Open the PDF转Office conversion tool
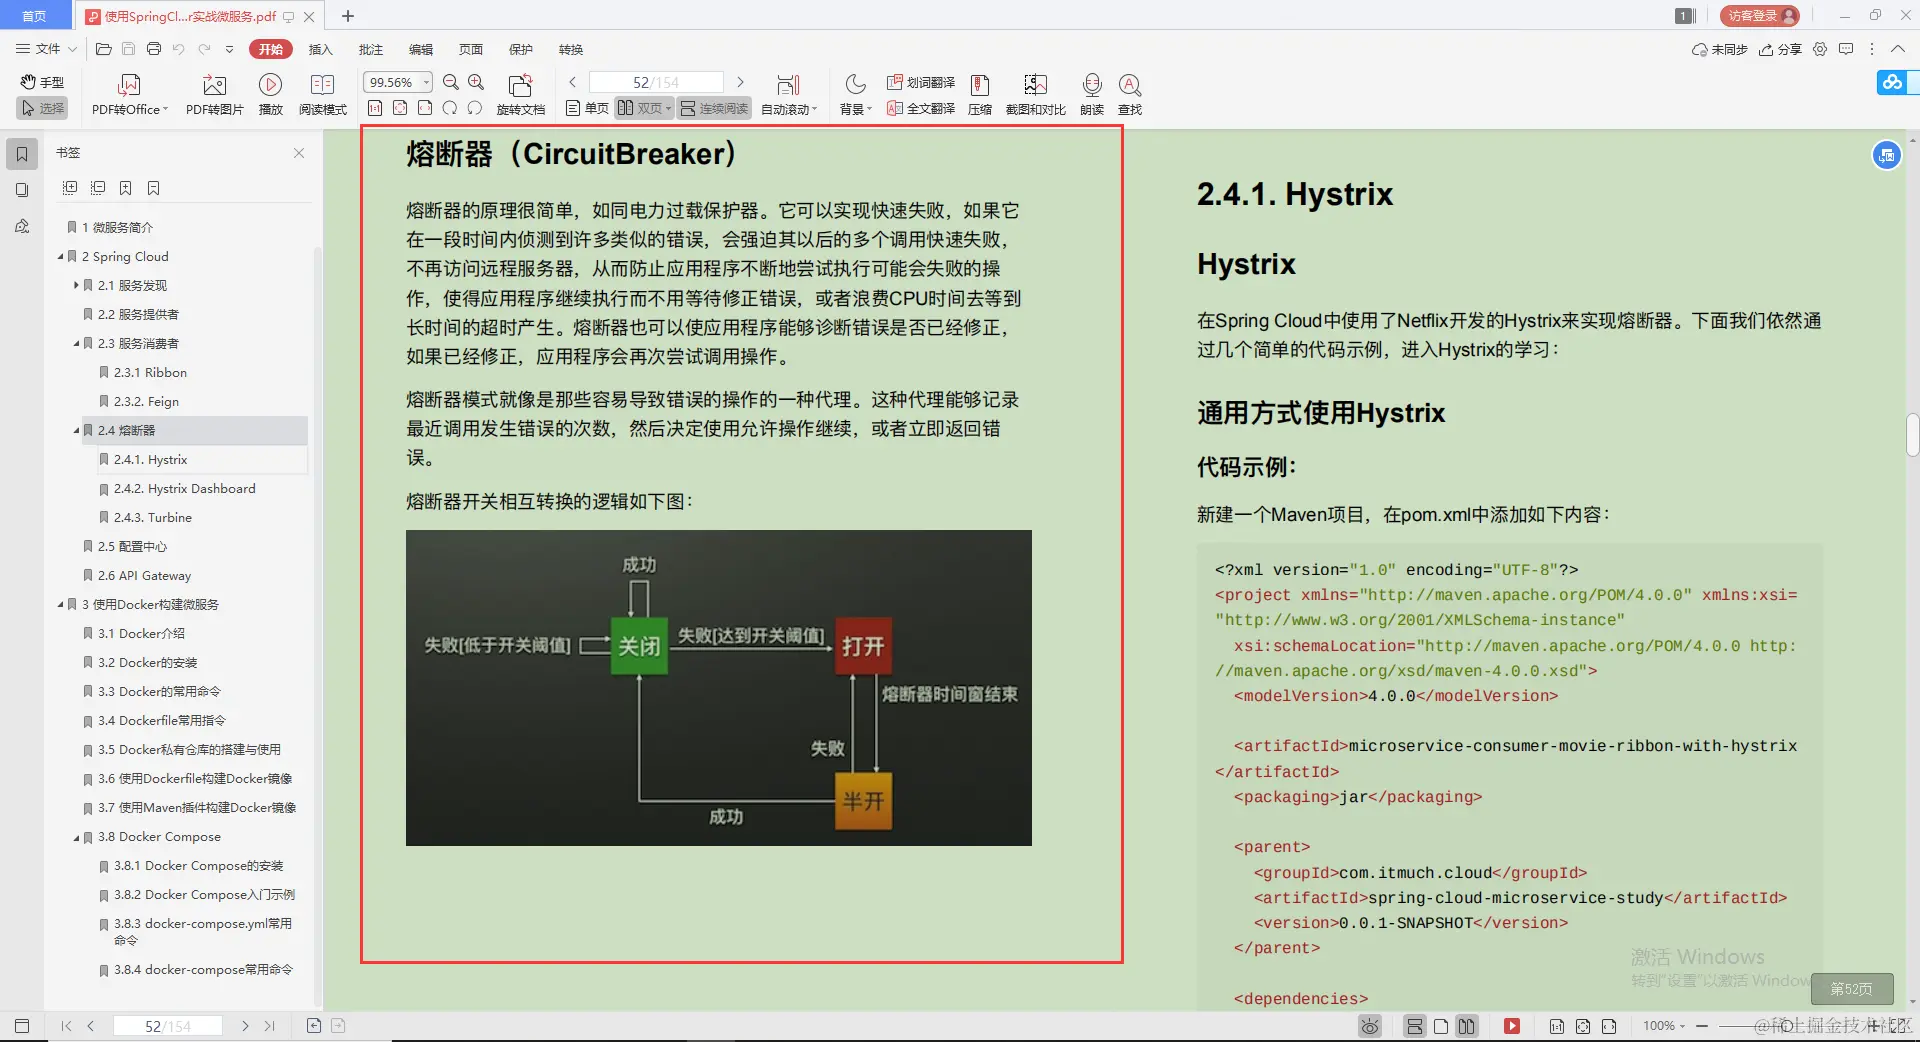The image size is (1920, 1042). pyautogui.click(x=127, y=95)
